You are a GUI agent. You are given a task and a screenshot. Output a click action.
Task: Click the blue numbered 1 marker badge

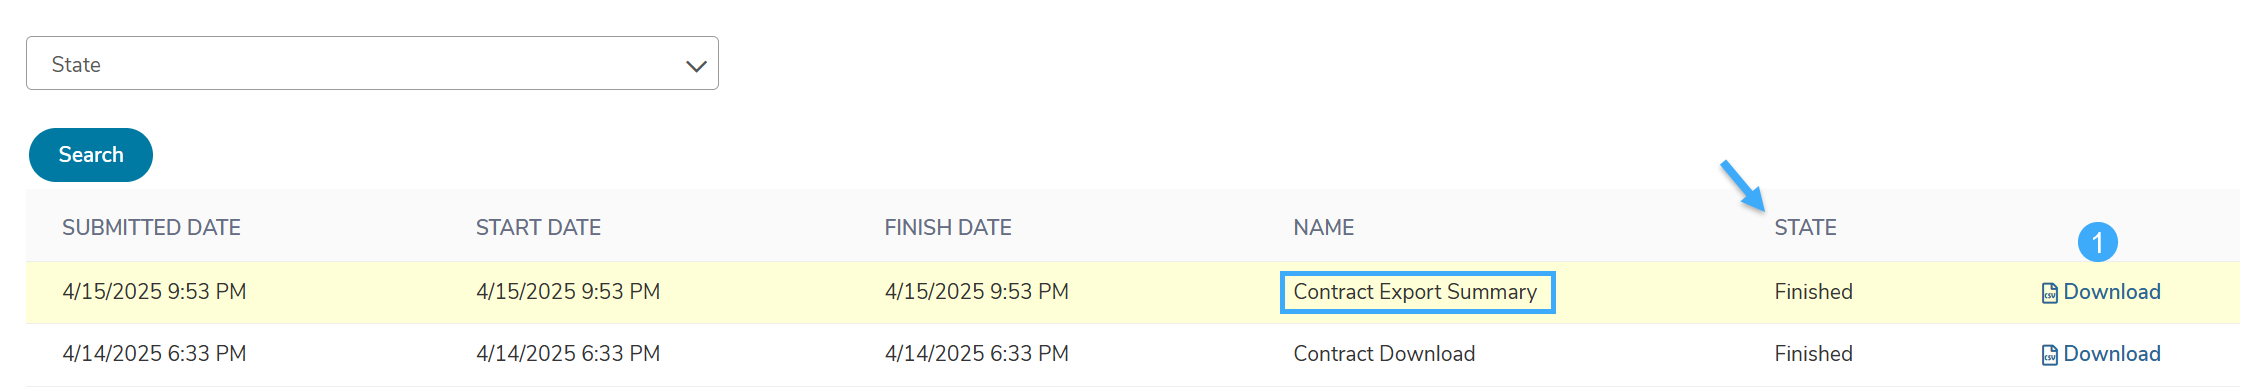(2097, 242)
